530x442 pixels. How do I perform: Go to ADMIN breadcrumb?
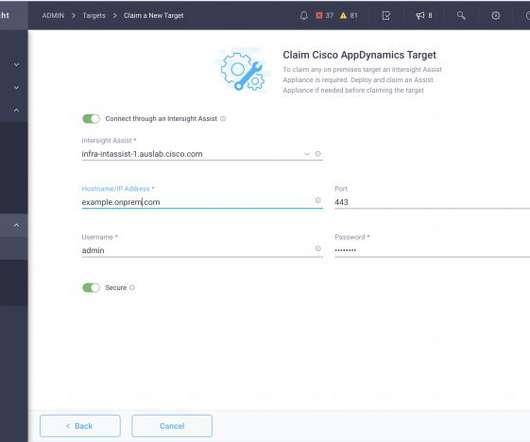point(53,16)
